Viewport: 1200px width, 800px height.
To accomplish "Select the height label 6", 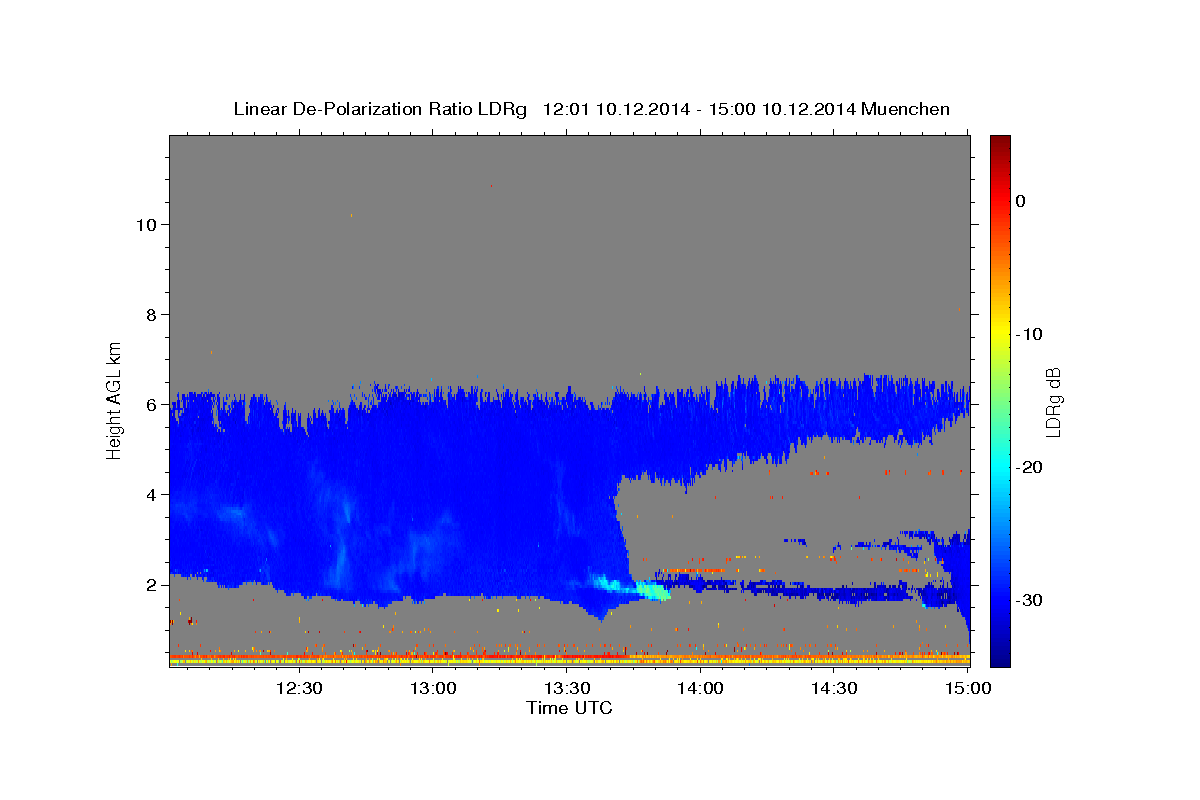I will pos(151,405).
